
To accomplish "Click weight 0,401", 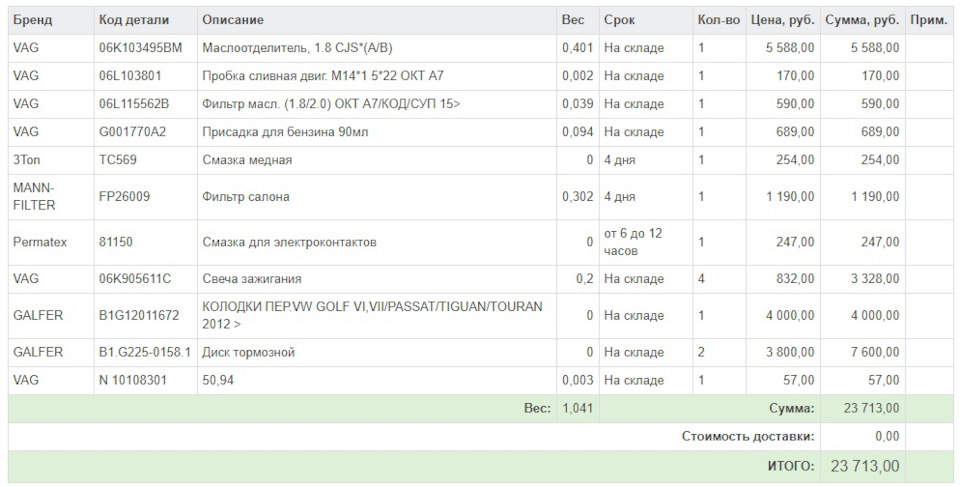I will [578, 48].
